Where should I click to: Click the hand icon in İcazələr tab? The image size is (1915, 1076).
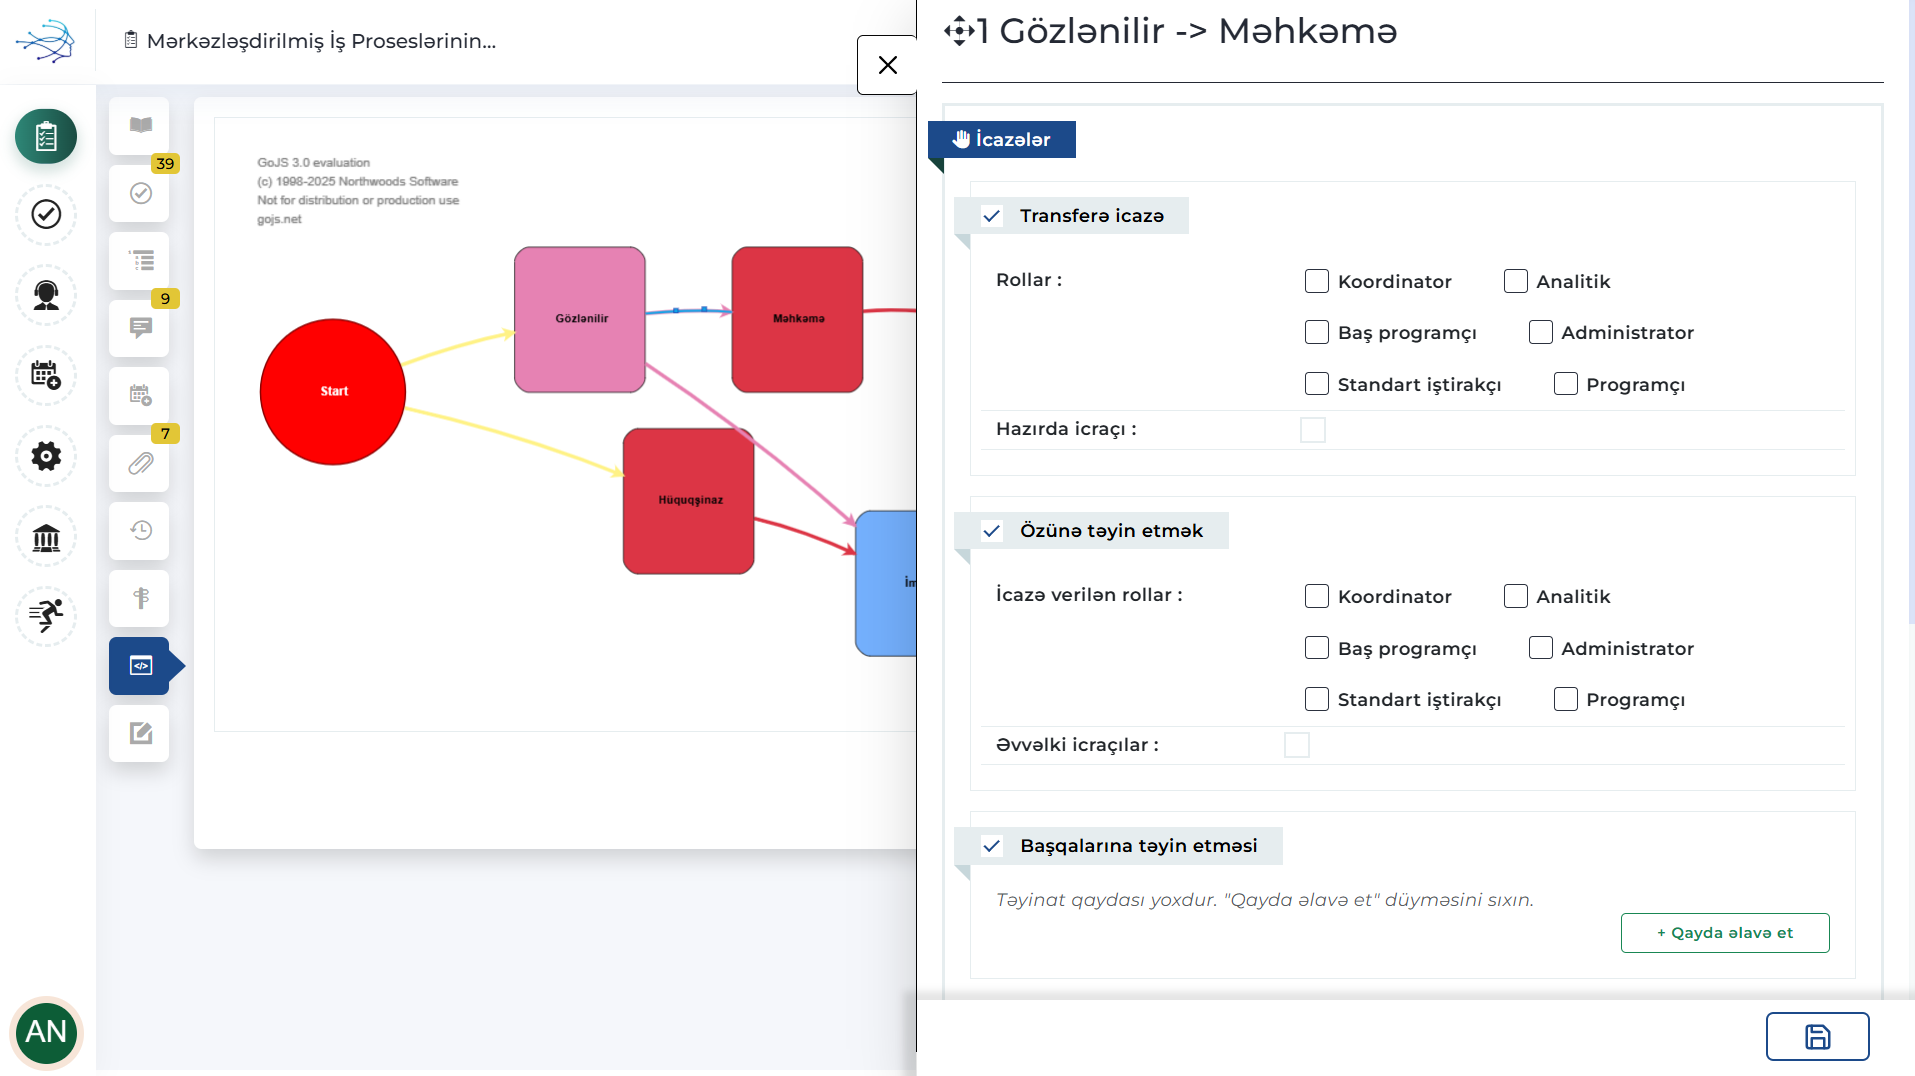tap(961, 139)
